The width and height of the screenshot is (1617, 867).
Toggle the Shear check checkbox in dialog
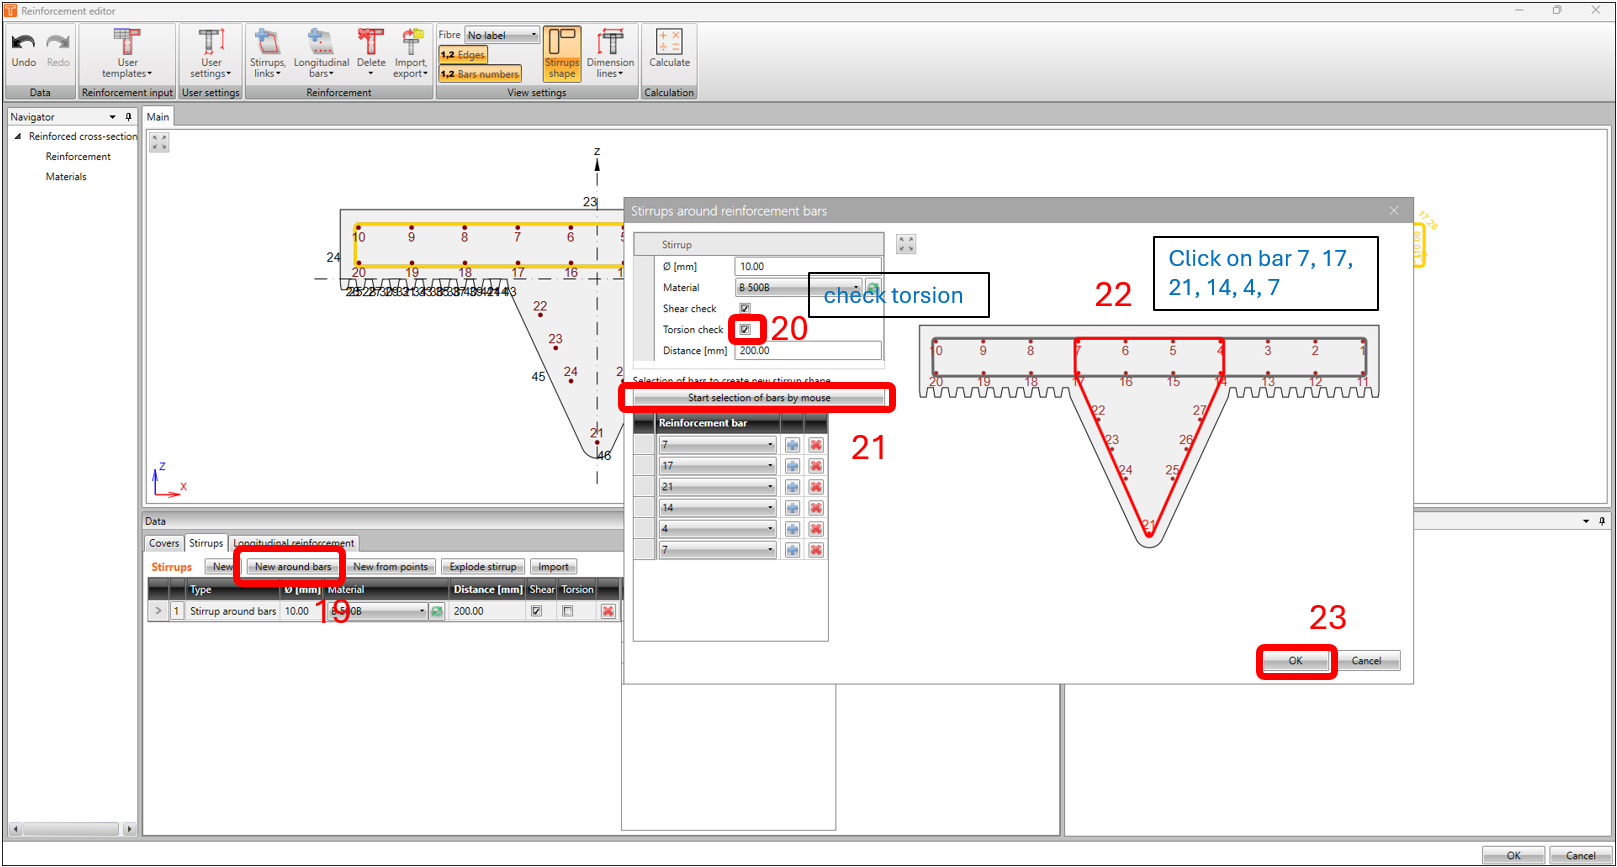coord(745,308)
